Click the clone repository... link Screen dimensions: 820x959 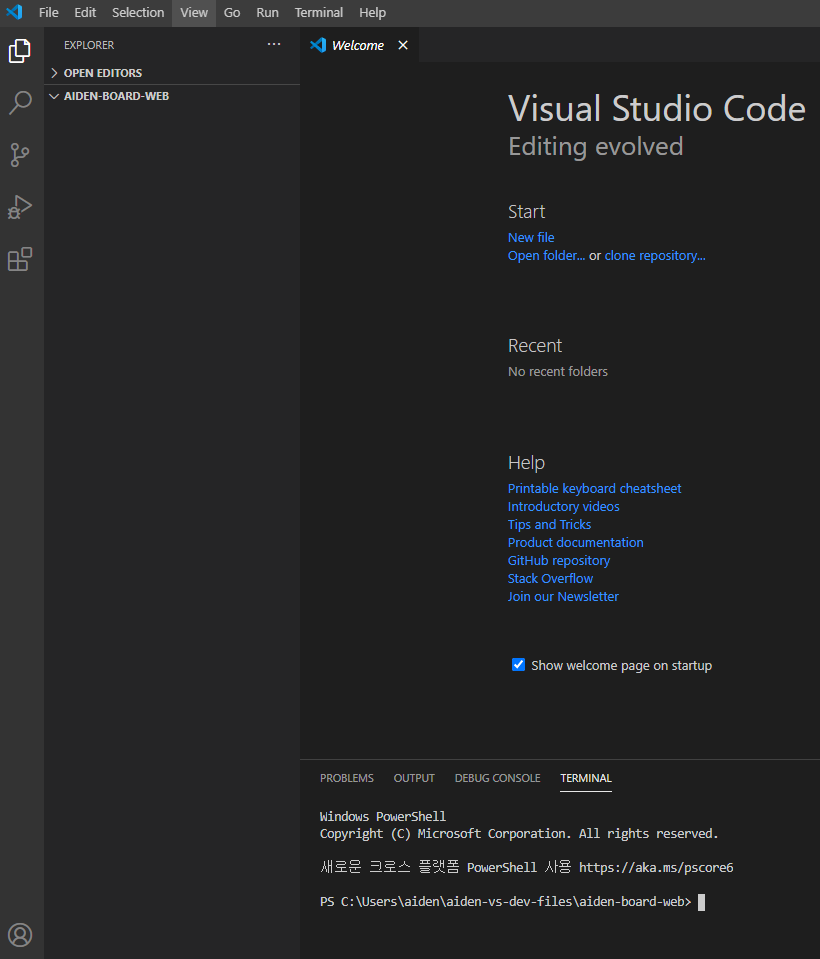(x=655, y=256)
